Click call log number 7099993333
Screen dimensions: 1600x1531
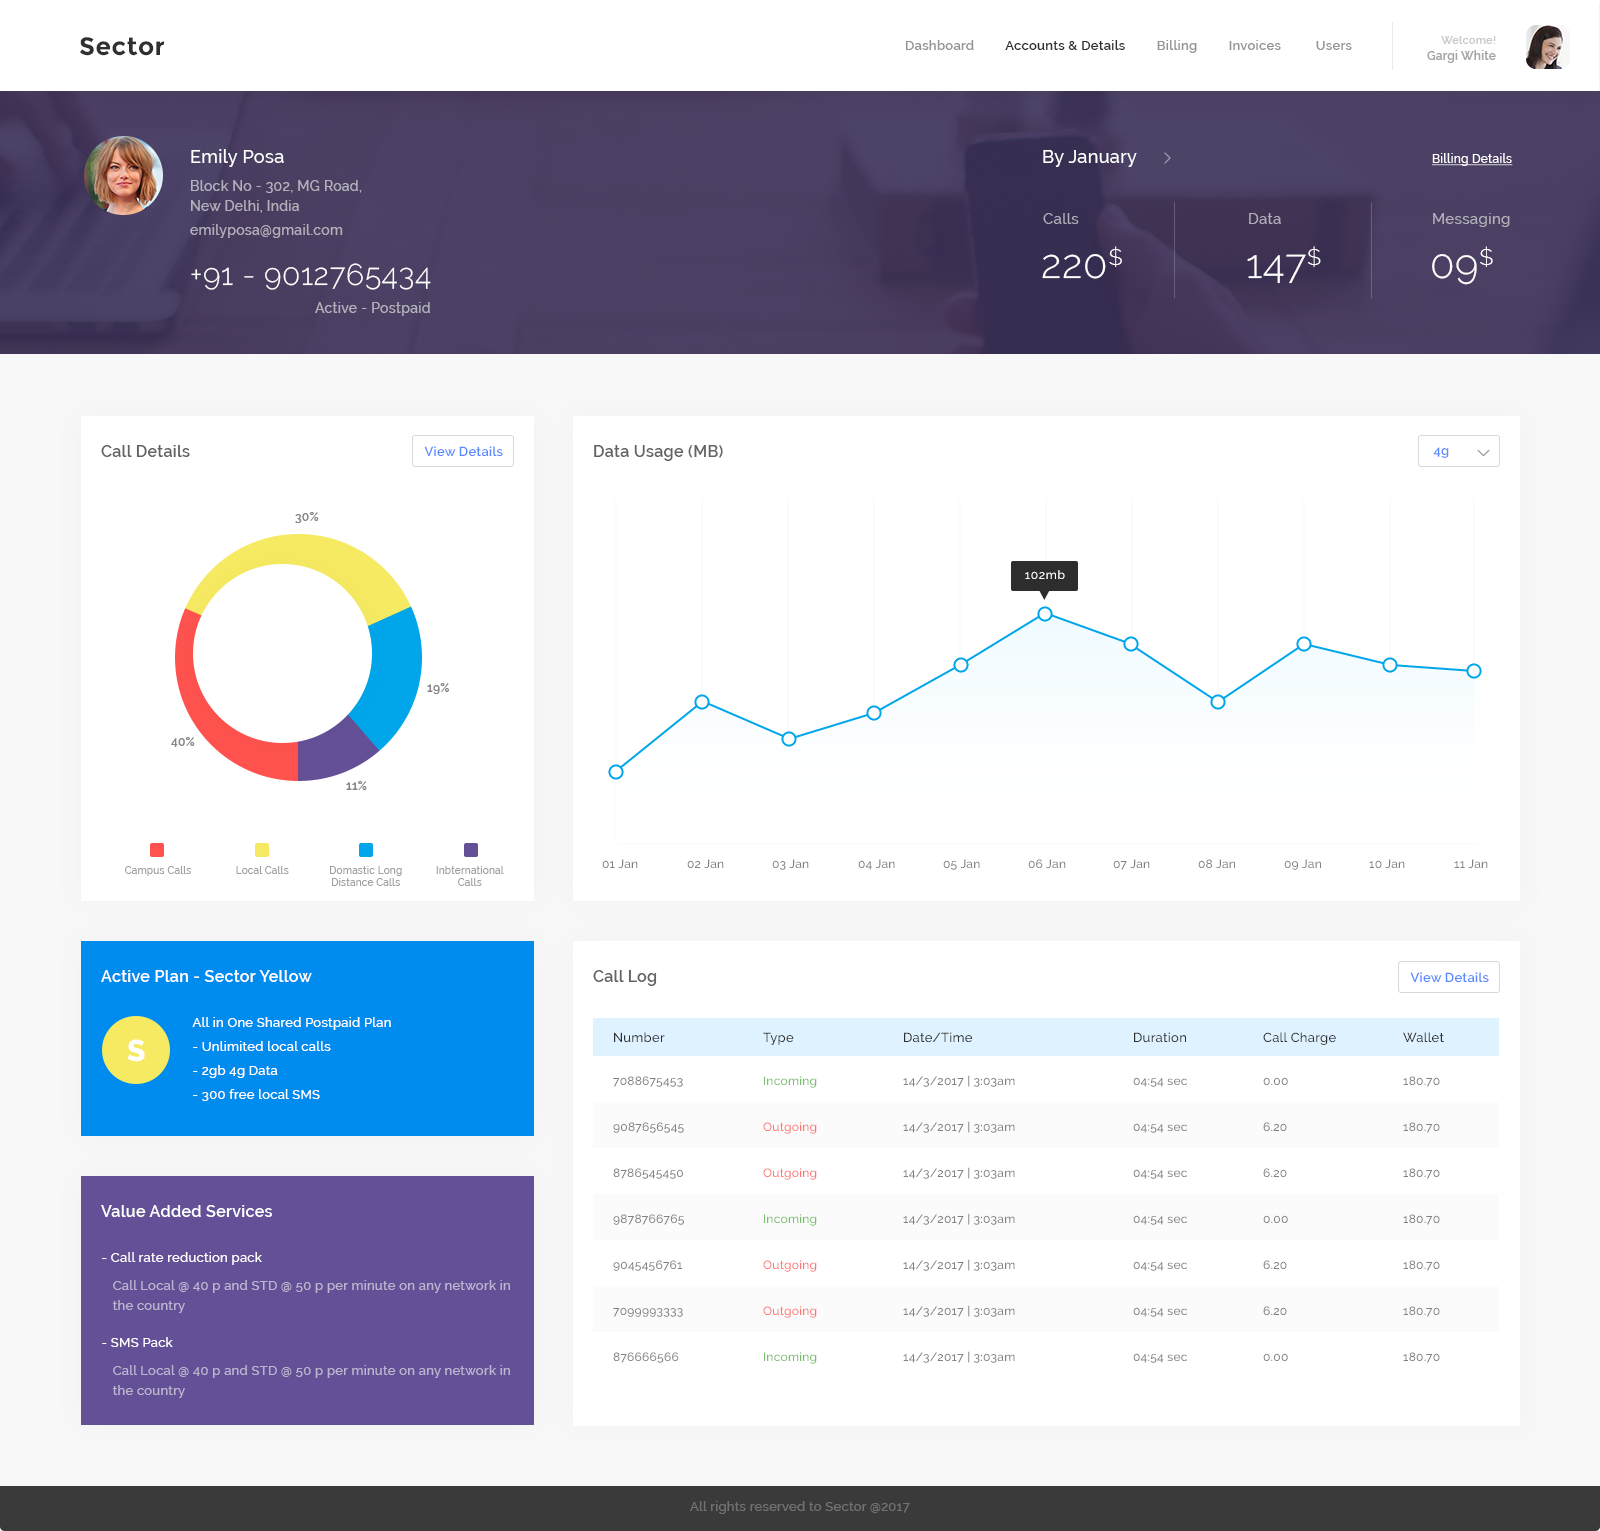pyautogui.click(x=648, y=1311)
